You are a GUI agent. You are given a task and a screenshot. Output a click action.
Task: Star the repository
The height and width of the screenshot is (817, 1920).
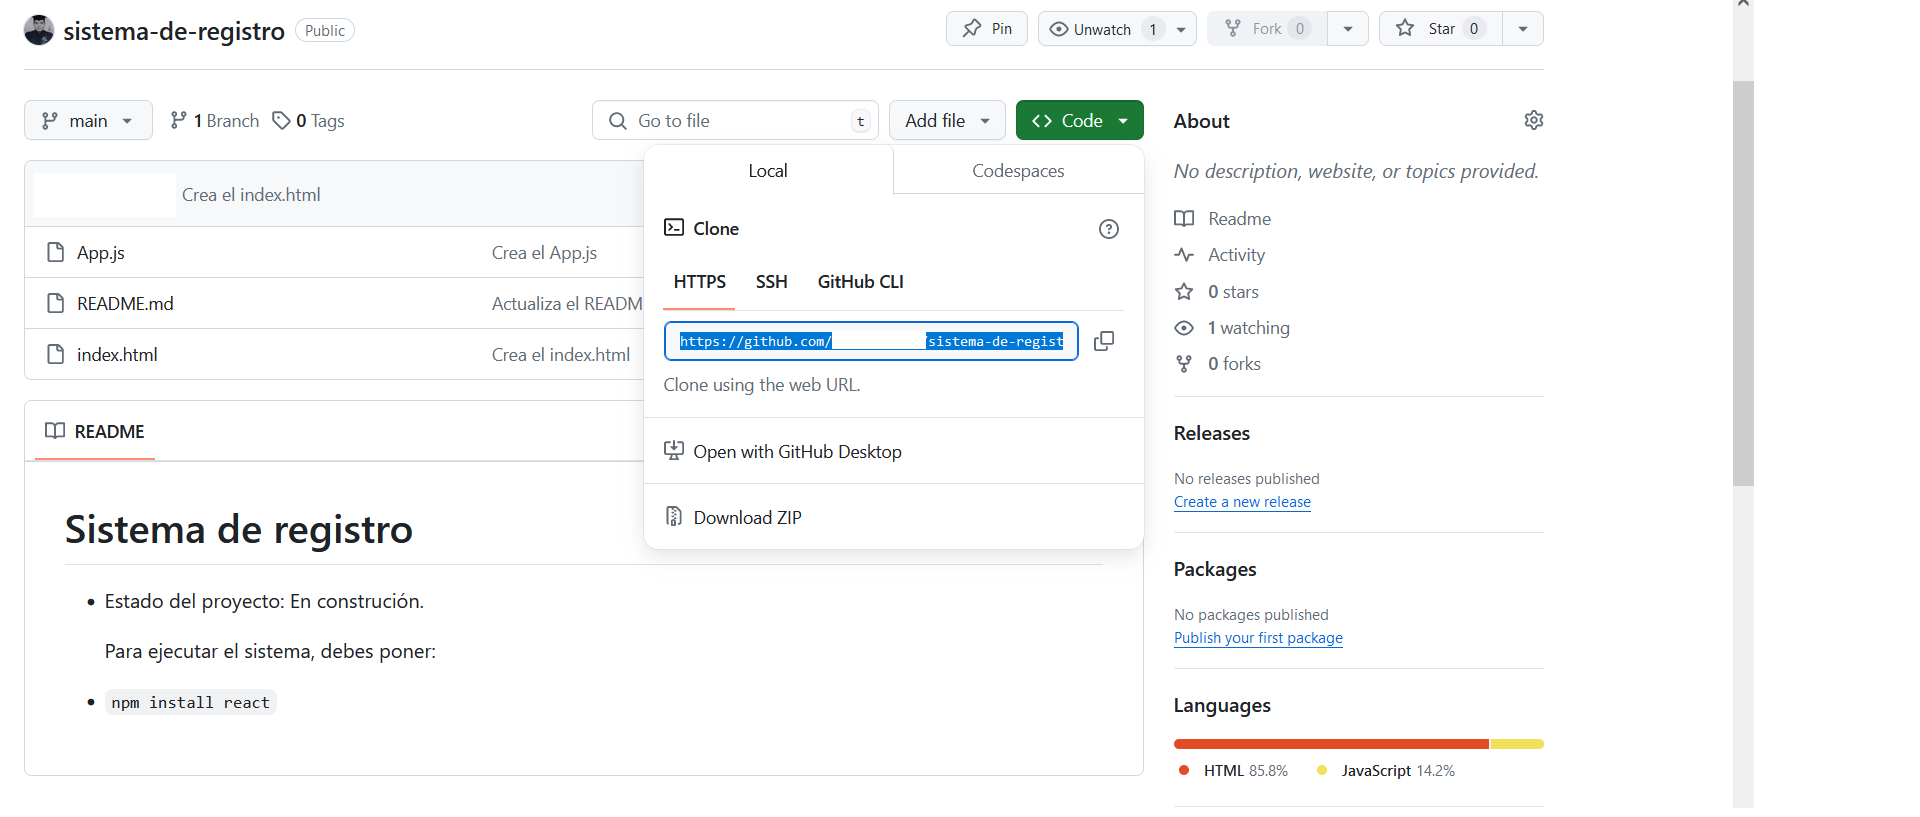(x=1440, y=29)
